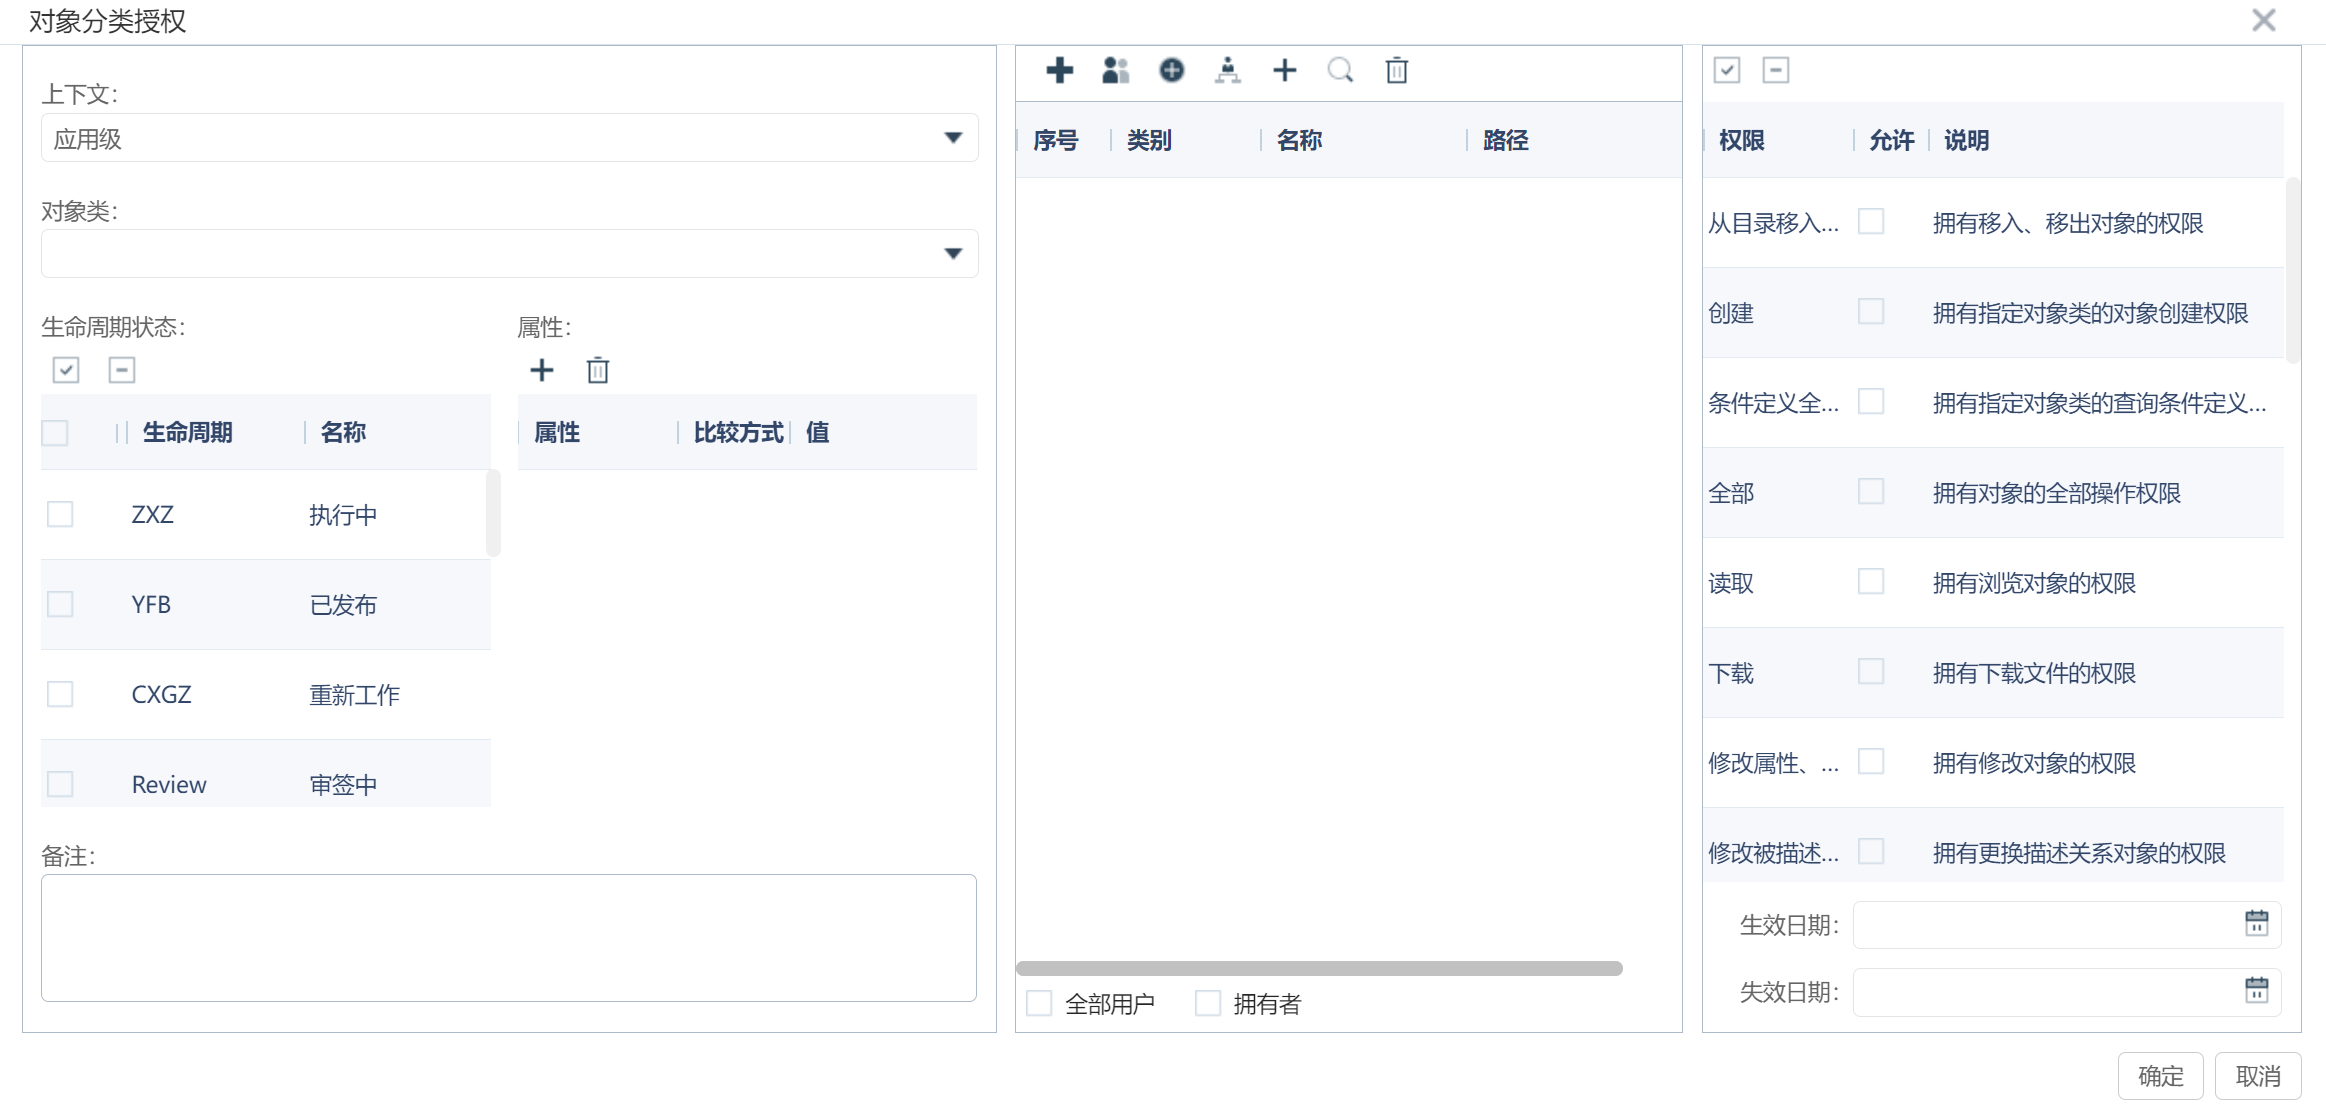
Task: Check the CXGZ 重新工作 row
Action: (60, 694)
